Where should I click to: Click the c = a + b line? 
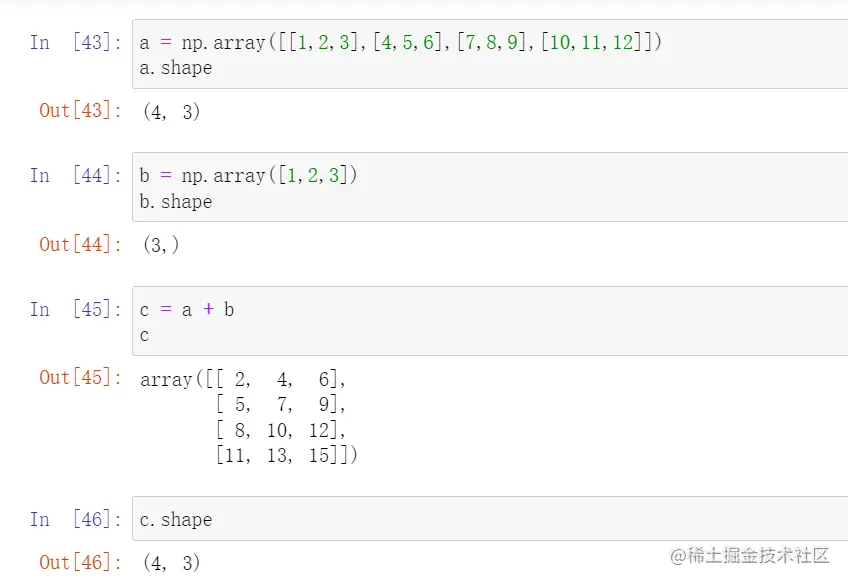point(187,310)
